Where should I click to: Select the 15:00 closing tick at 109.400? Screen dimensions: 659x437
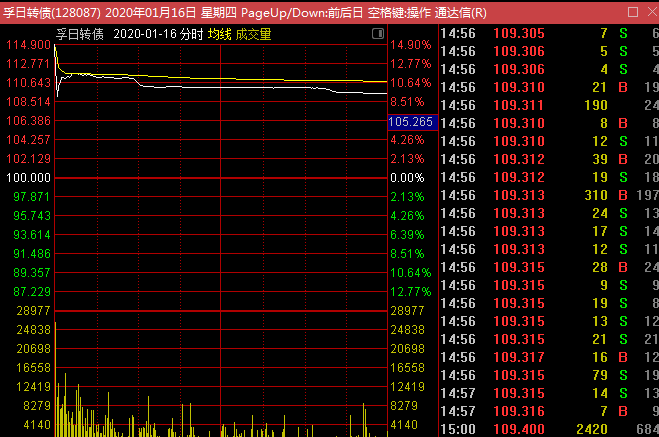549,429
